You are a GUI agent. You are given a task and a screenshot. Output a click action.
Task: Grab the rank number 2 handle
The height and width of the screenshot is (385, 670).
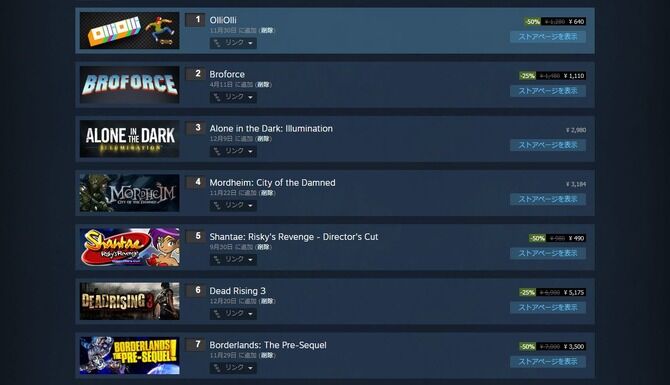click(x=195, y=73)
